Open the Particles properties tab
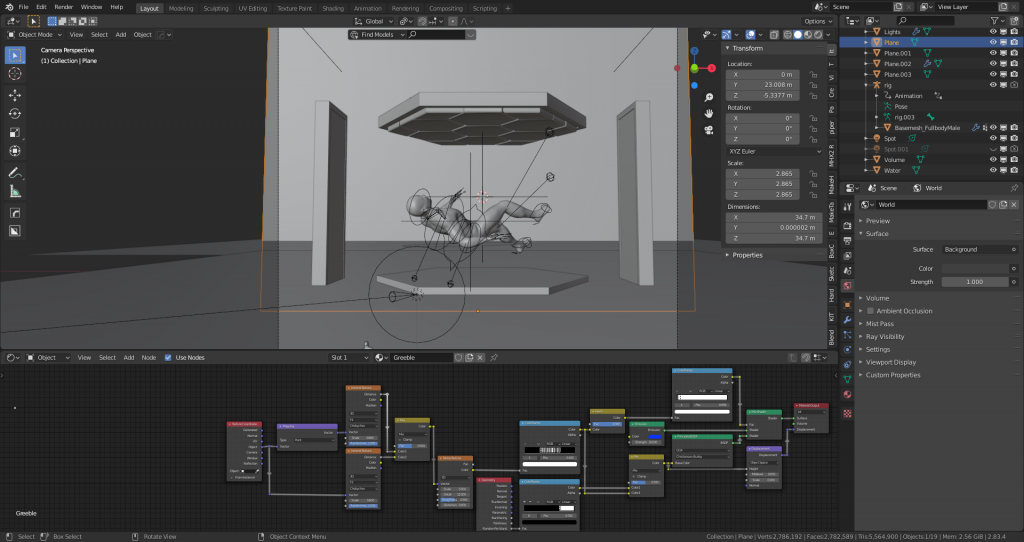Image resolution: width=1024 pixels, height=542 pixels. pyautogui.click(x=848, y=334)
